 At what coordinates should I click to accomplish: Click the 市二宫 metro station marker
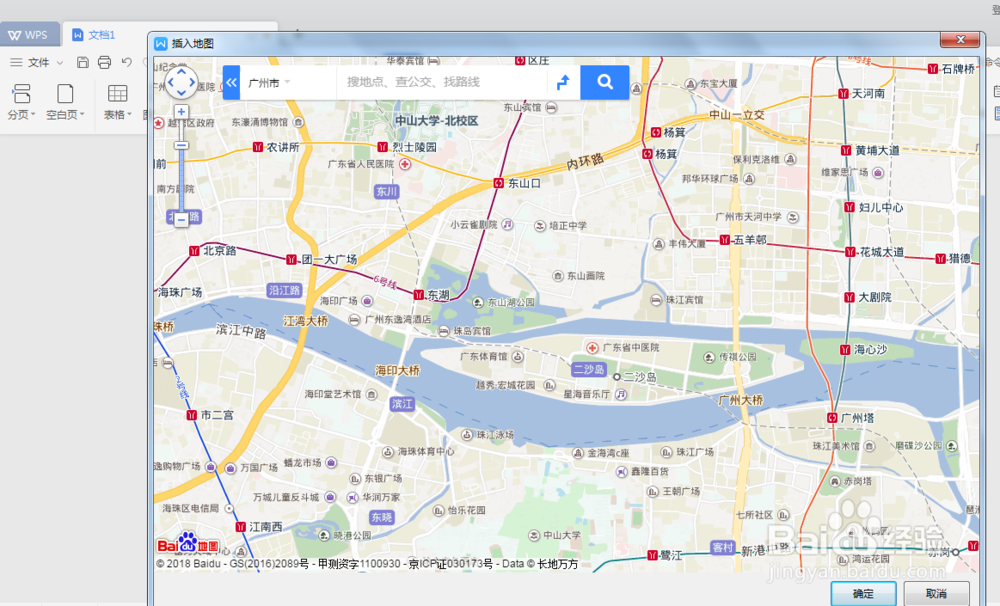[191, 415]
